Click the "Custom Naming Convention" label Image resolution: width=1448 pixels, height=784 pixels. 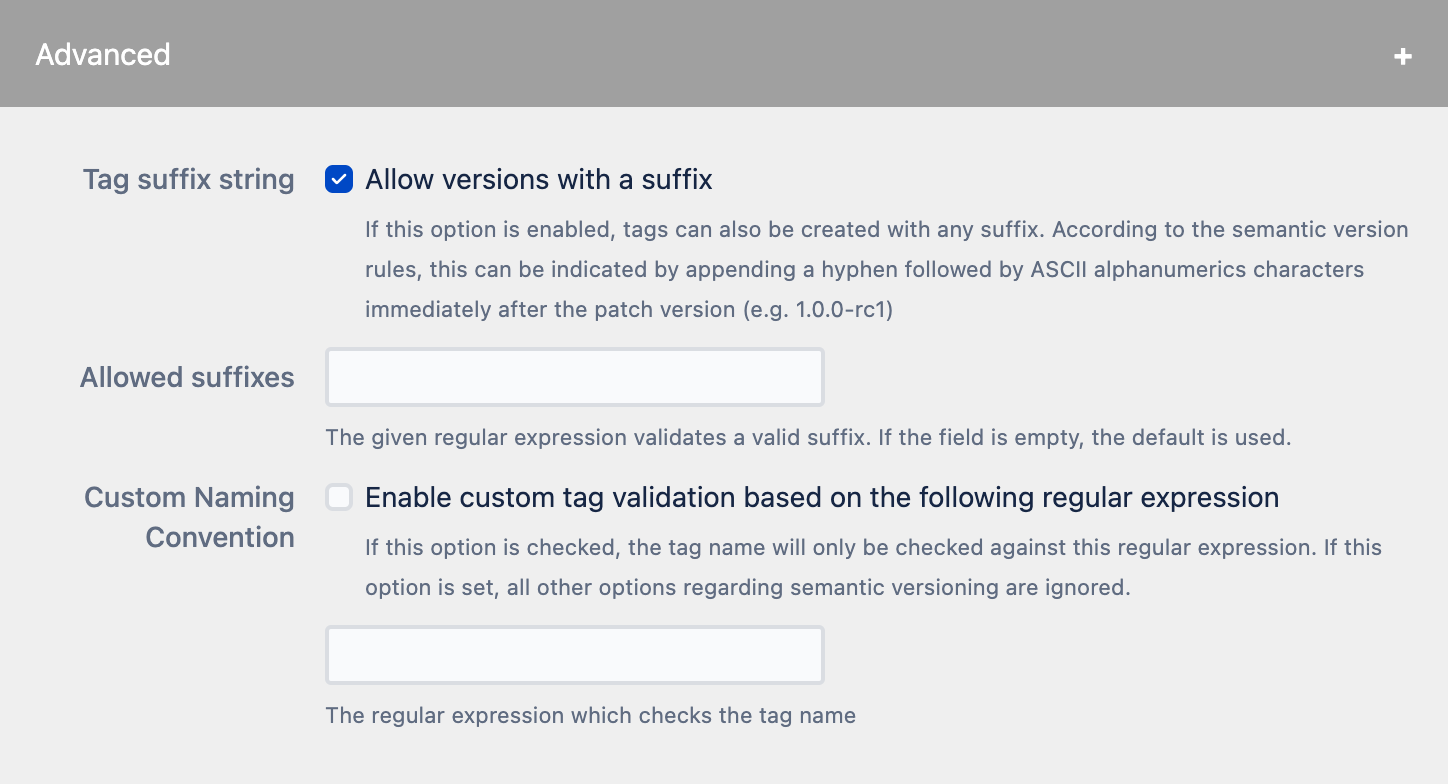tap(189, 517)
